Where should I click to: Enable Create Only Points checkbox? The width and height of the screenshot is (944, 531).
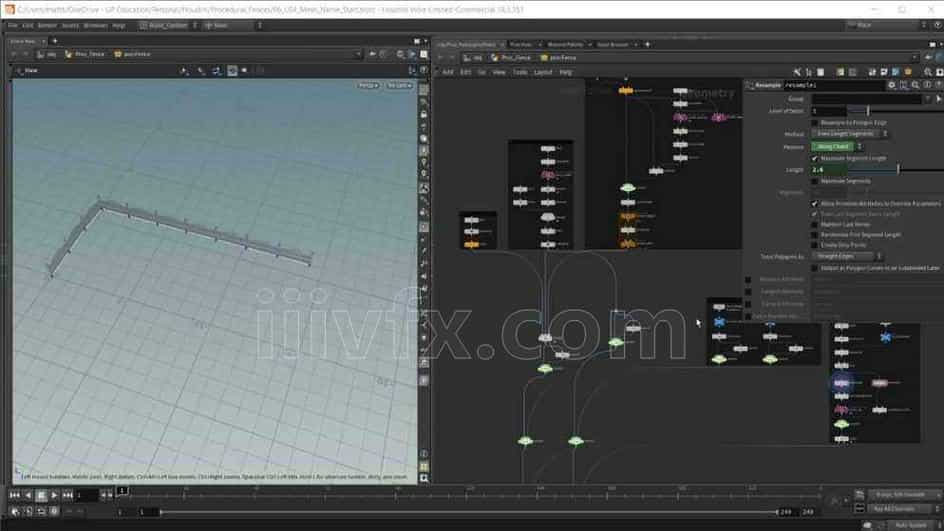[815, 245]
